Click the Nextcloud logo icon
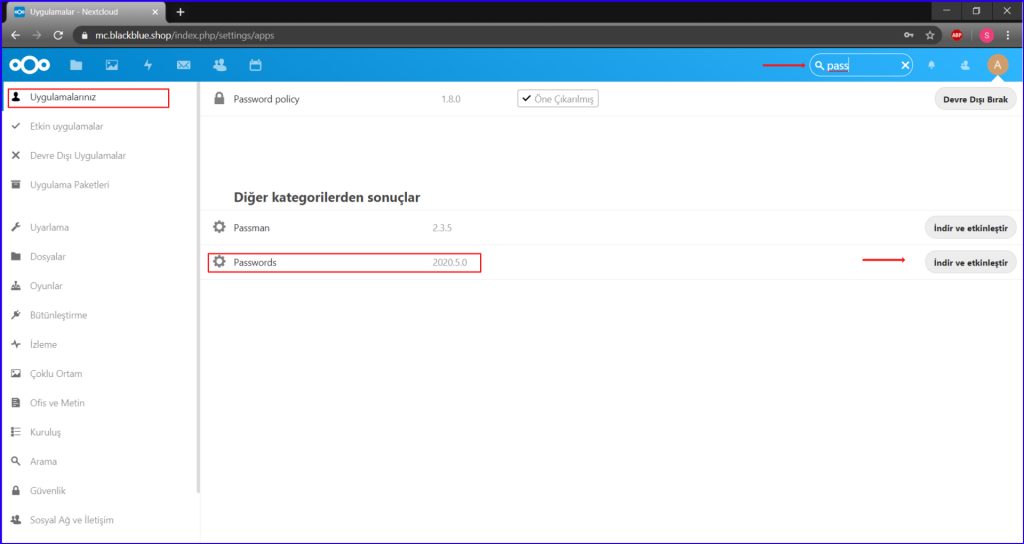 click(x=30, y=65)
